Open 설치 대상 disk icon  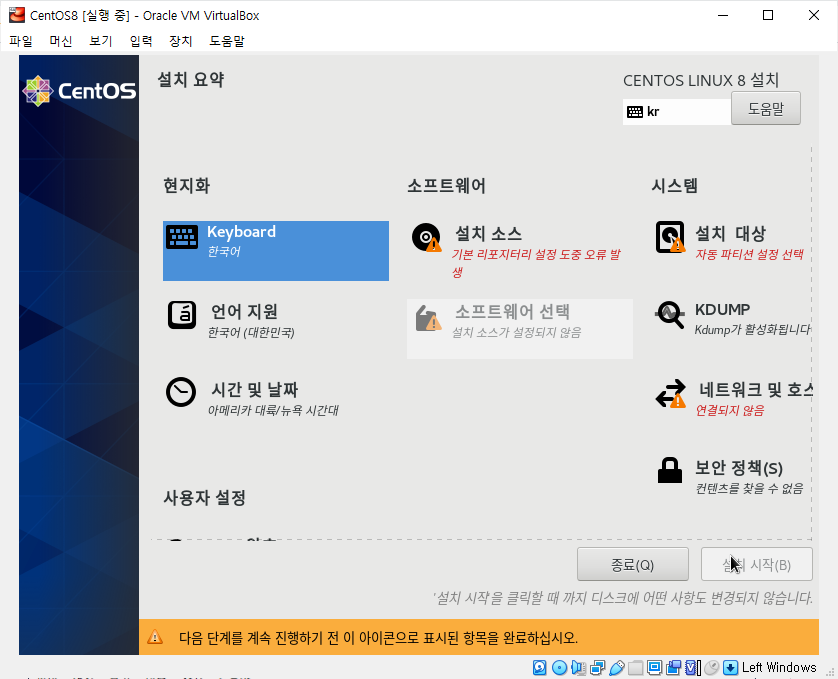[670, 237]
